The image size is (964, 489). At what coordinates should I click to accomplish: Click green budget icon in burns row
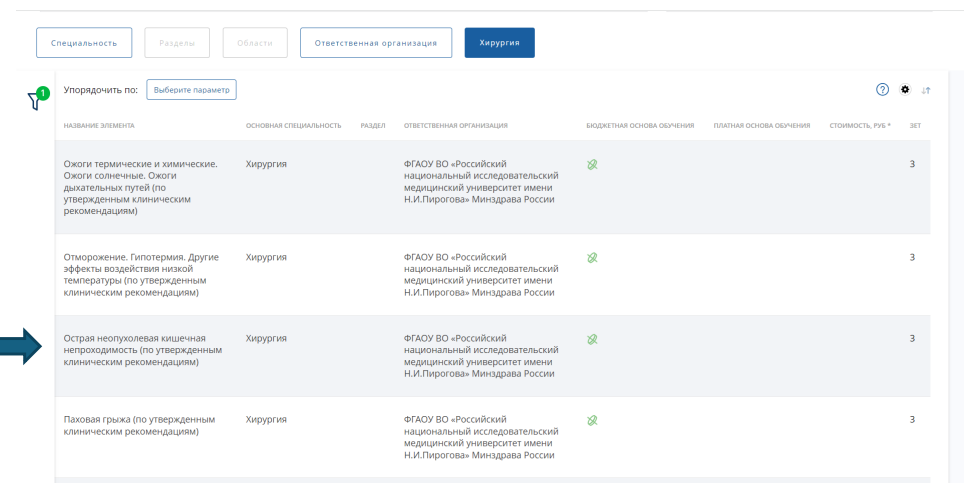point(592,164)
